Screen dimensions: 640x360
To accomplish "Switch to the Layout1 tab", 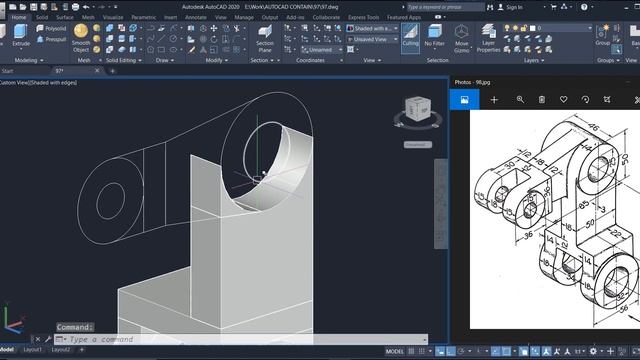I will point(32,350).
